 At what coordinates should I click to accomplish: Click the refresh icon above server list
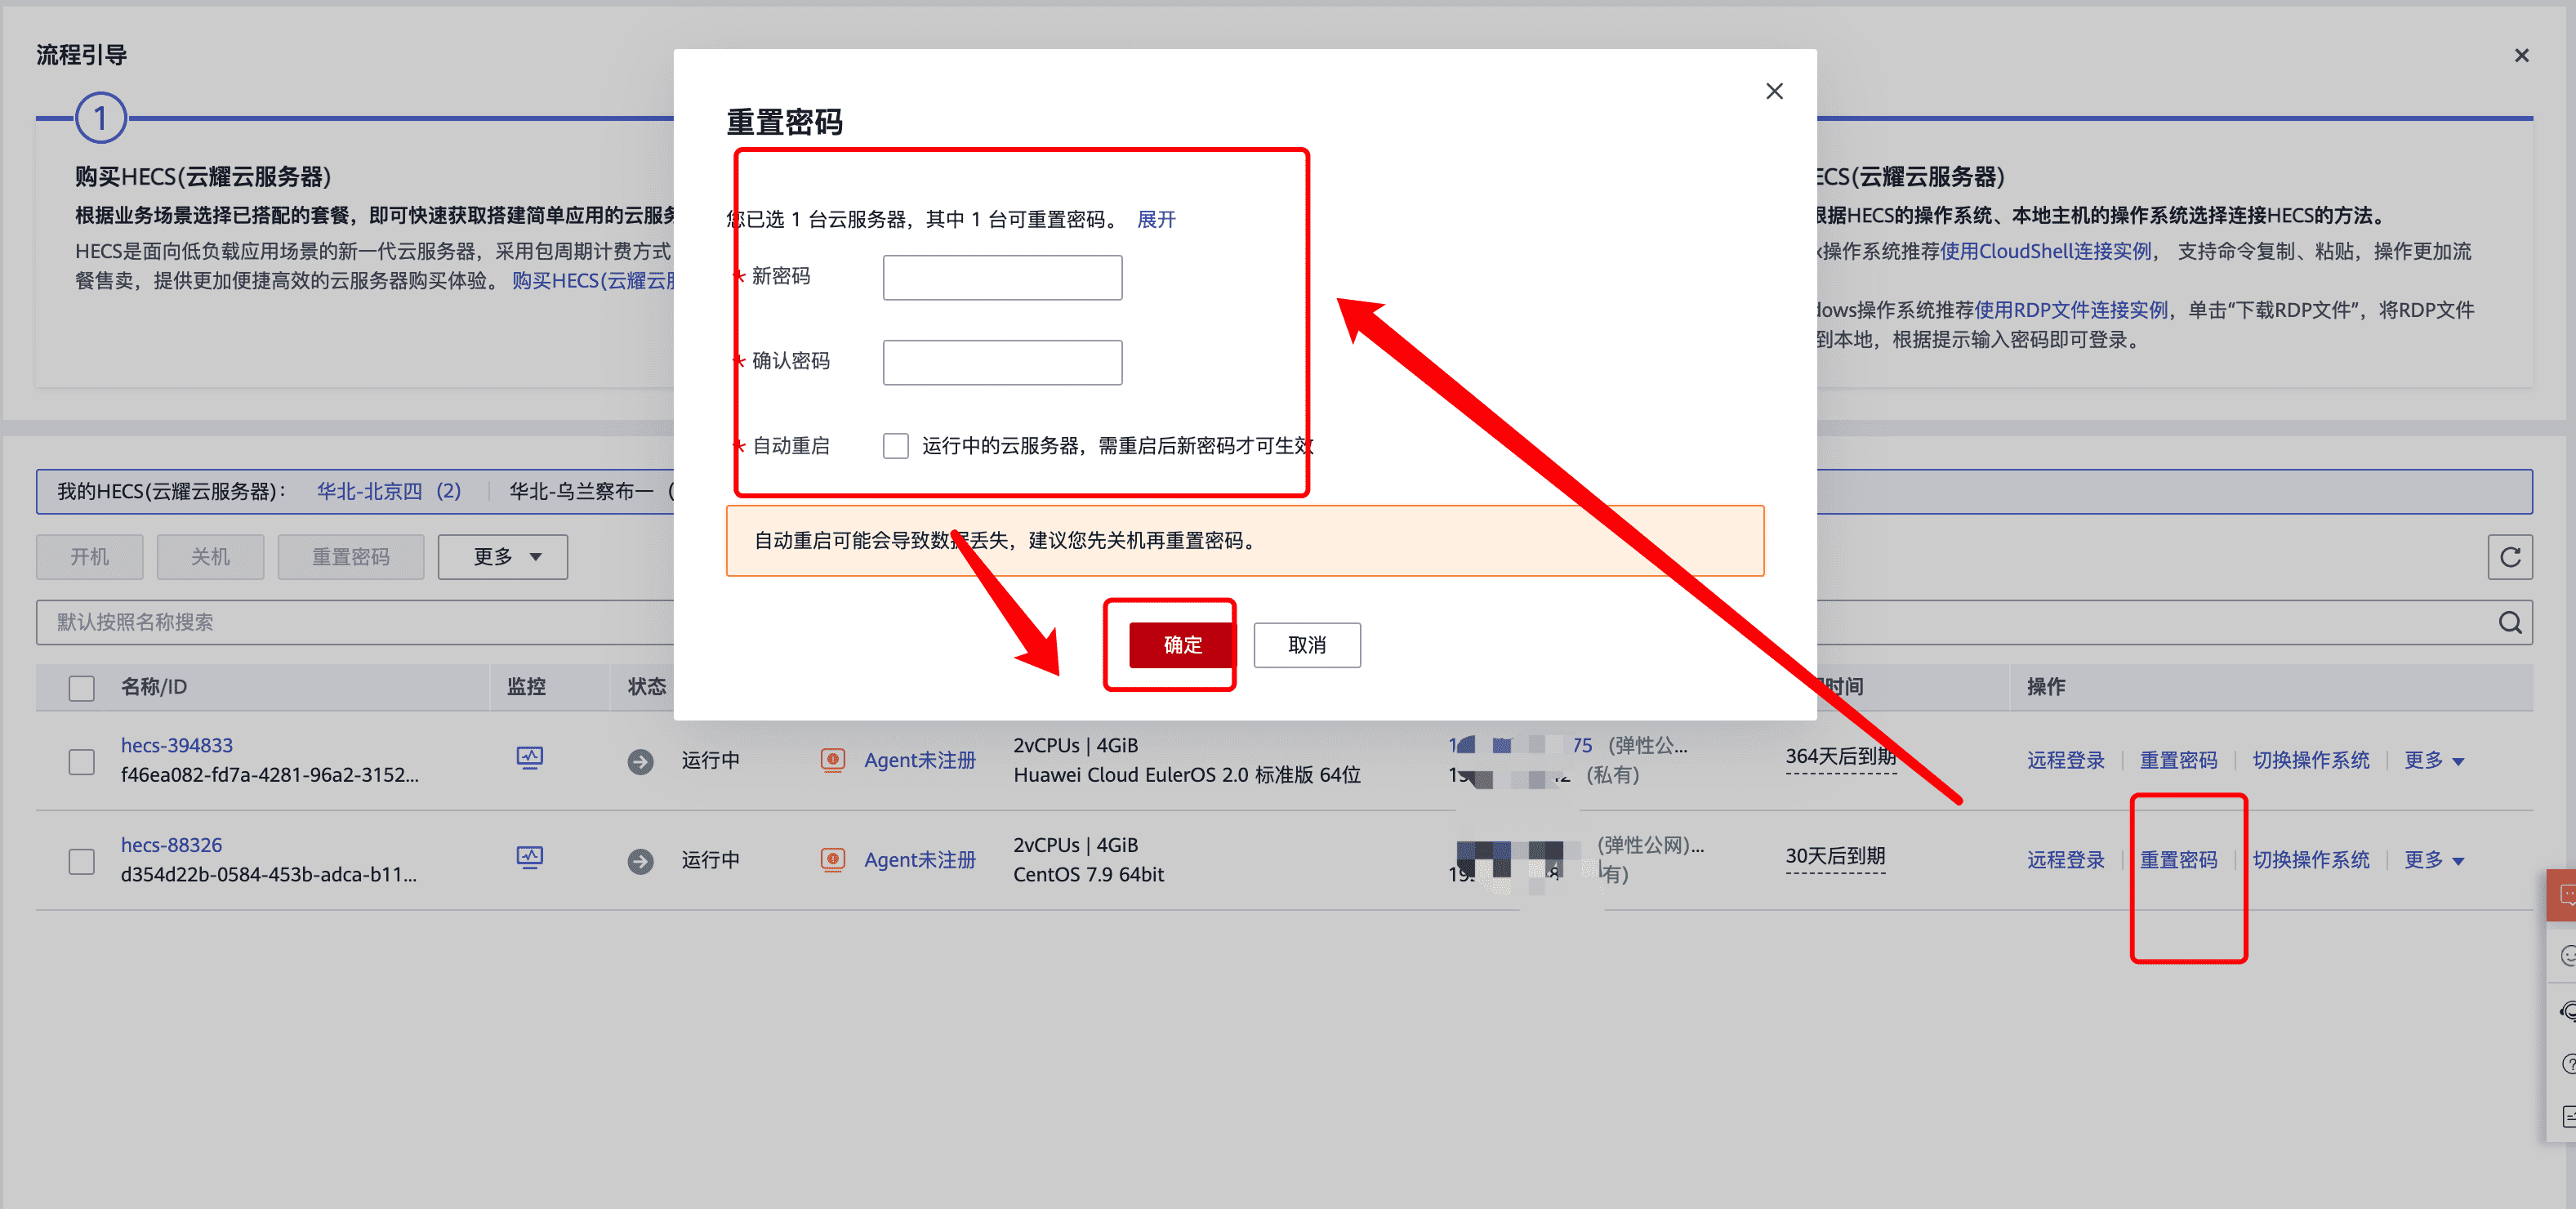click(2509, 557)
